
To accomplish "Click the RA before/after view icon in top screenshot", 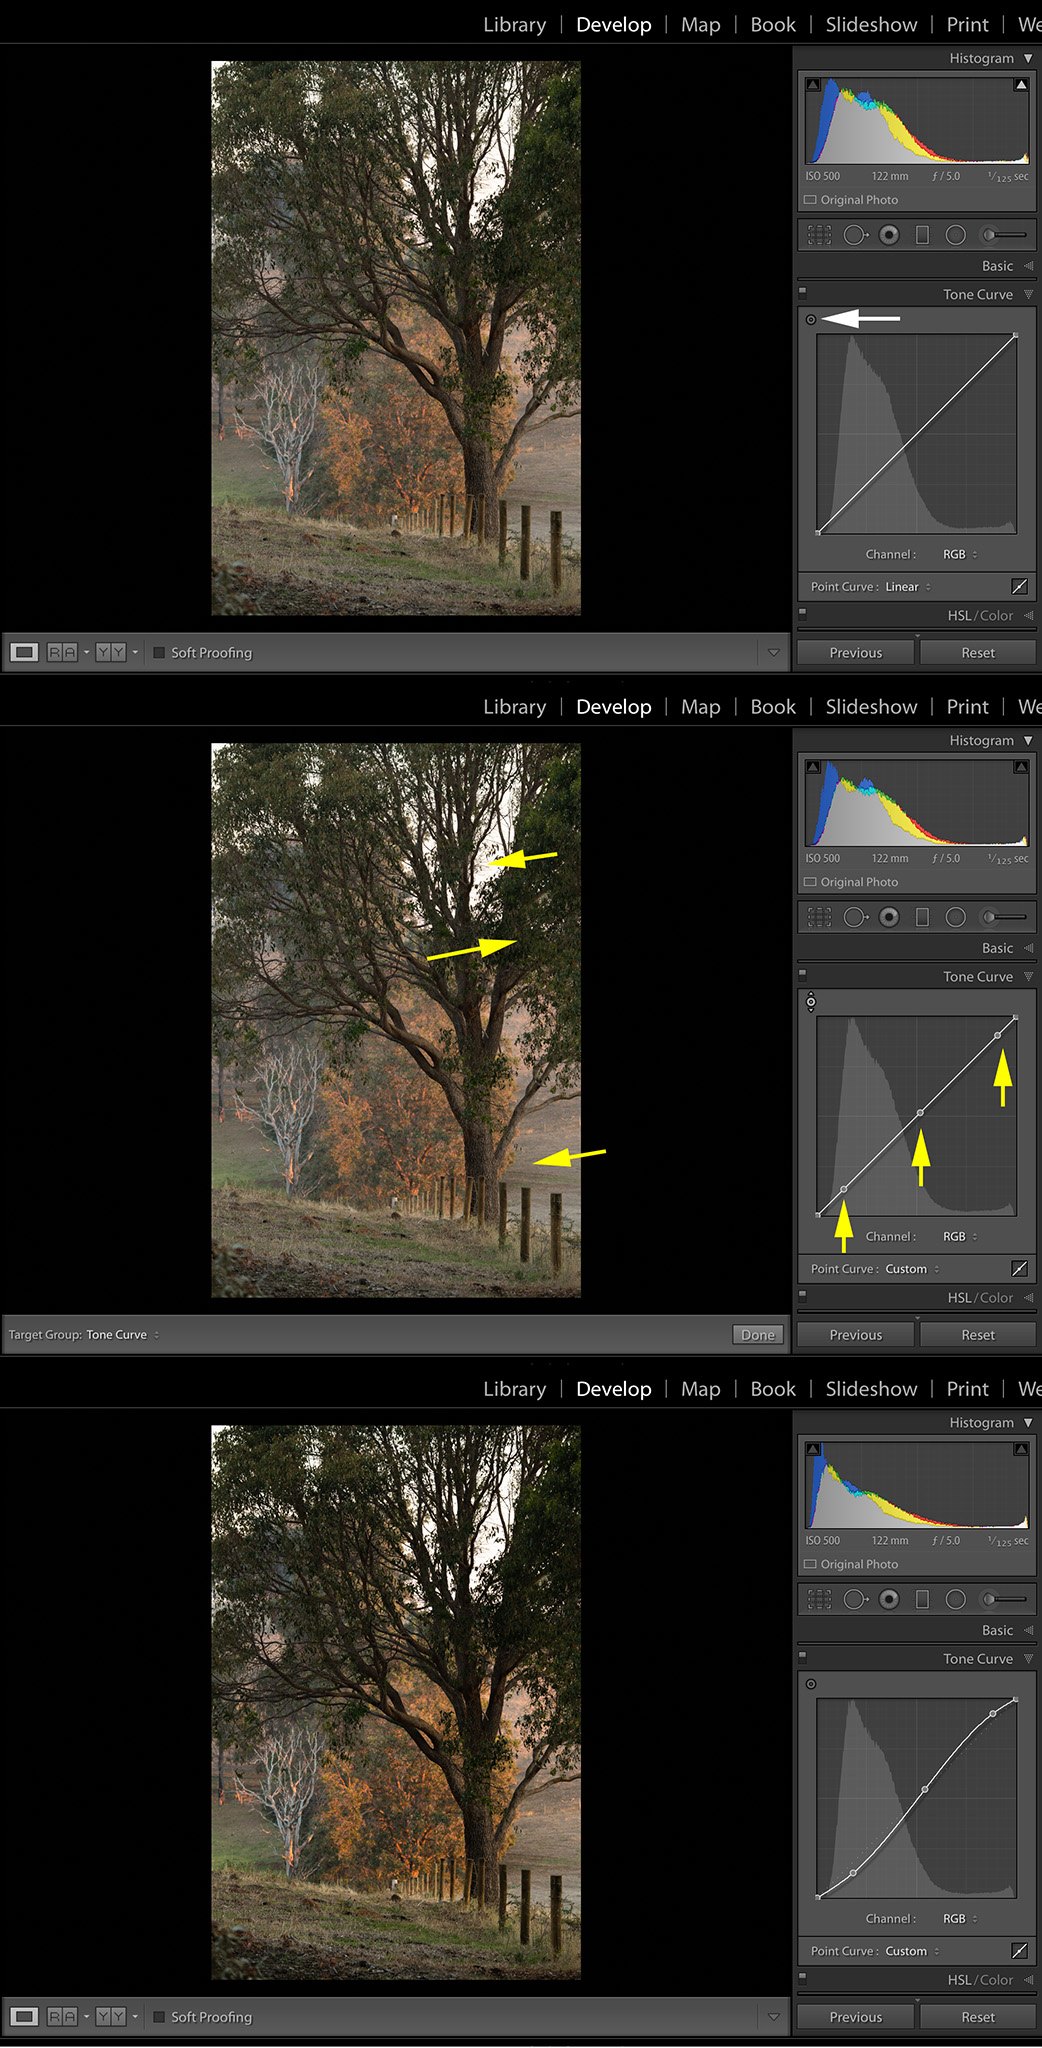I will 62,652.
